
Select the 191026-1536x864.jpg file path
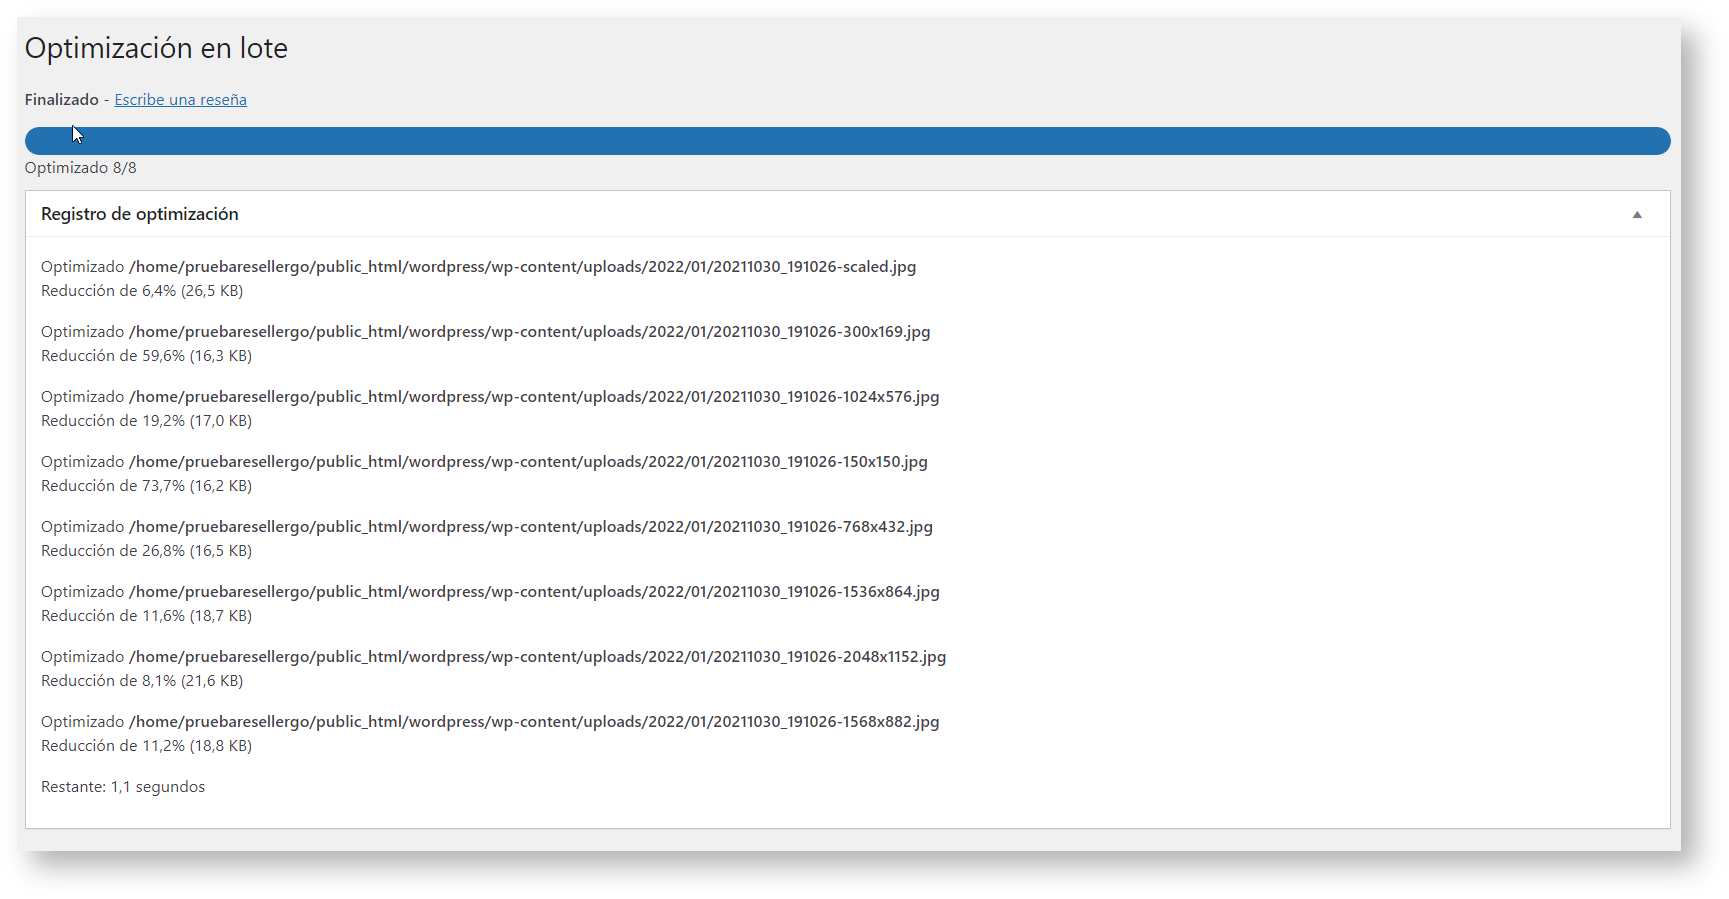pos(534,592)
